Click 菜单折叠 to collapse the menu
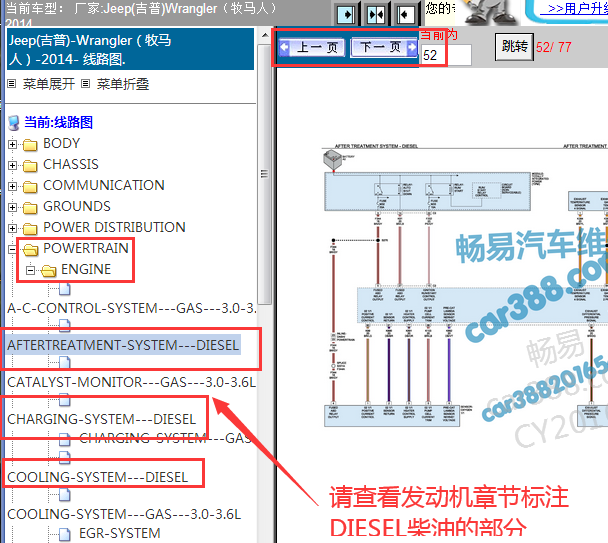Screen dimensions: 608x543 click(123, 84)
